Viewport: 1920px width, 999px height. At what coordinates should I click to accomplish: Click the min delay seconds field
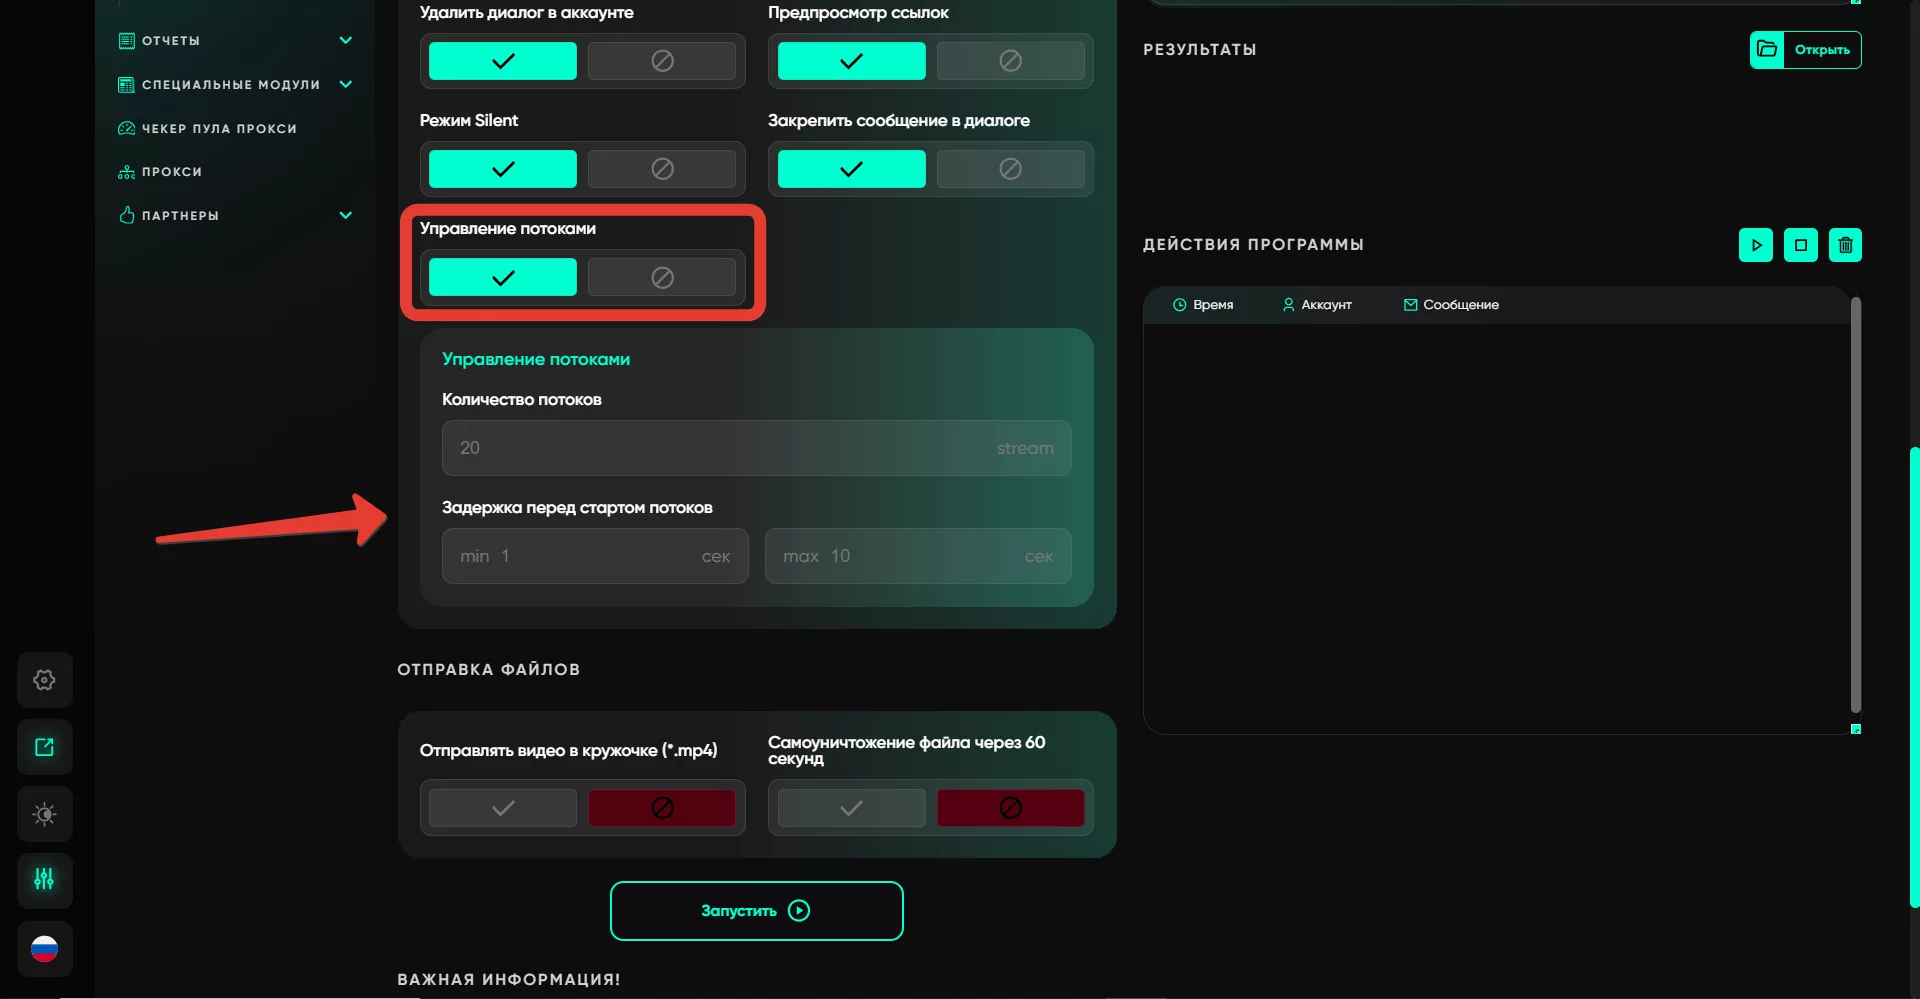(x=595, y=556)
